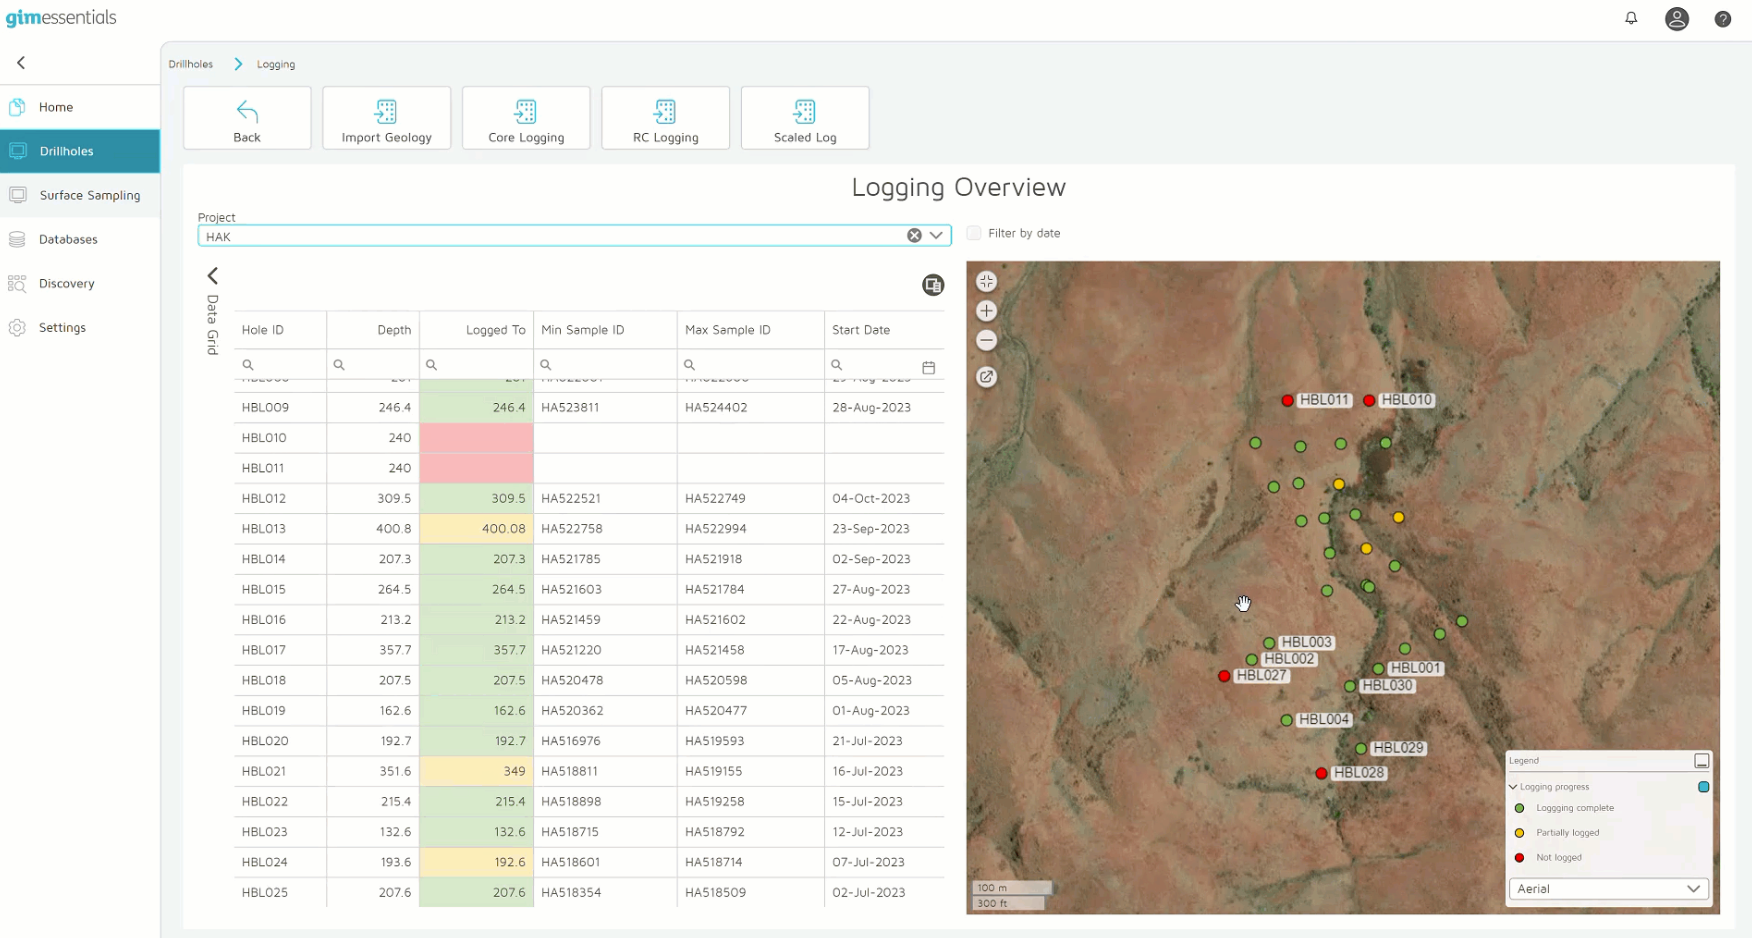Launch the Import Geology tool
The image size is (1752, 938).
point(386,117)
